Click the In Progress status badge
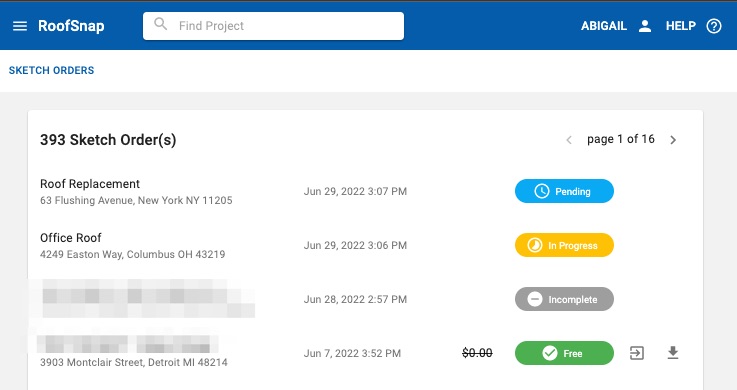This screenshot has height=390, width=737. point(564,245)
